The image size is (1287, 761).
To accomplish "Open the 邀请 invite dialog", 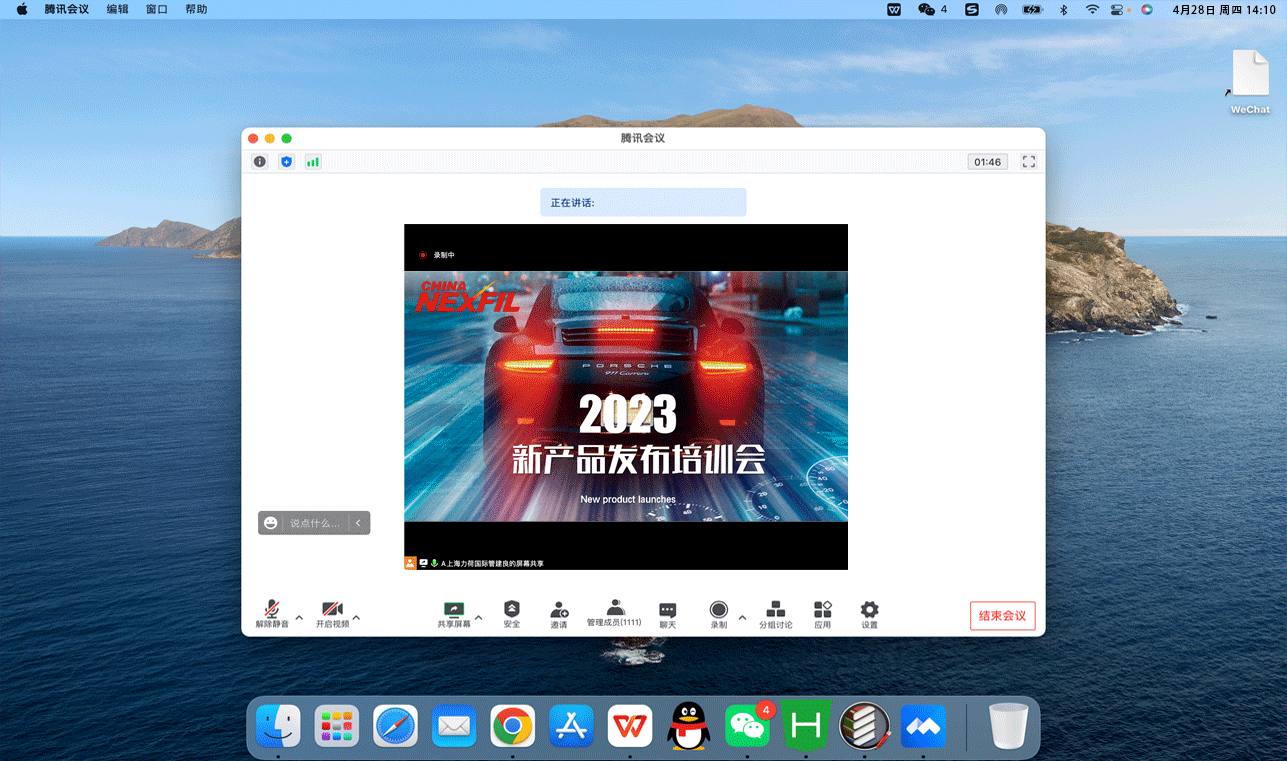I will click(x=559, y=614).
